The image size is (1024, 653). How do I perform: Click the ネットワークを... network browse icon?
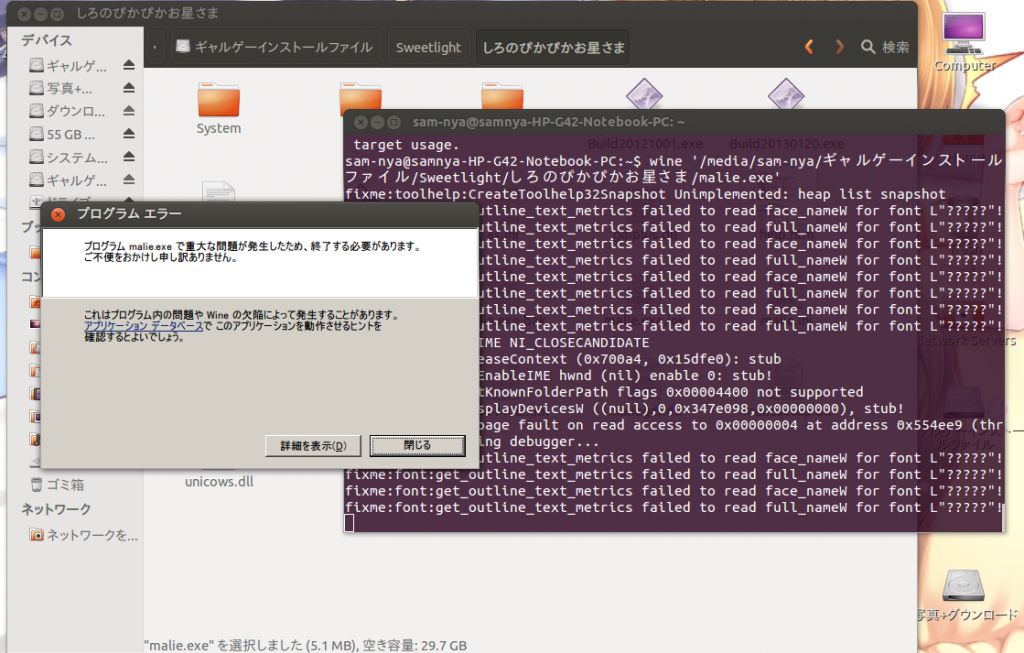pyautogui.click(x=37, y=535)
